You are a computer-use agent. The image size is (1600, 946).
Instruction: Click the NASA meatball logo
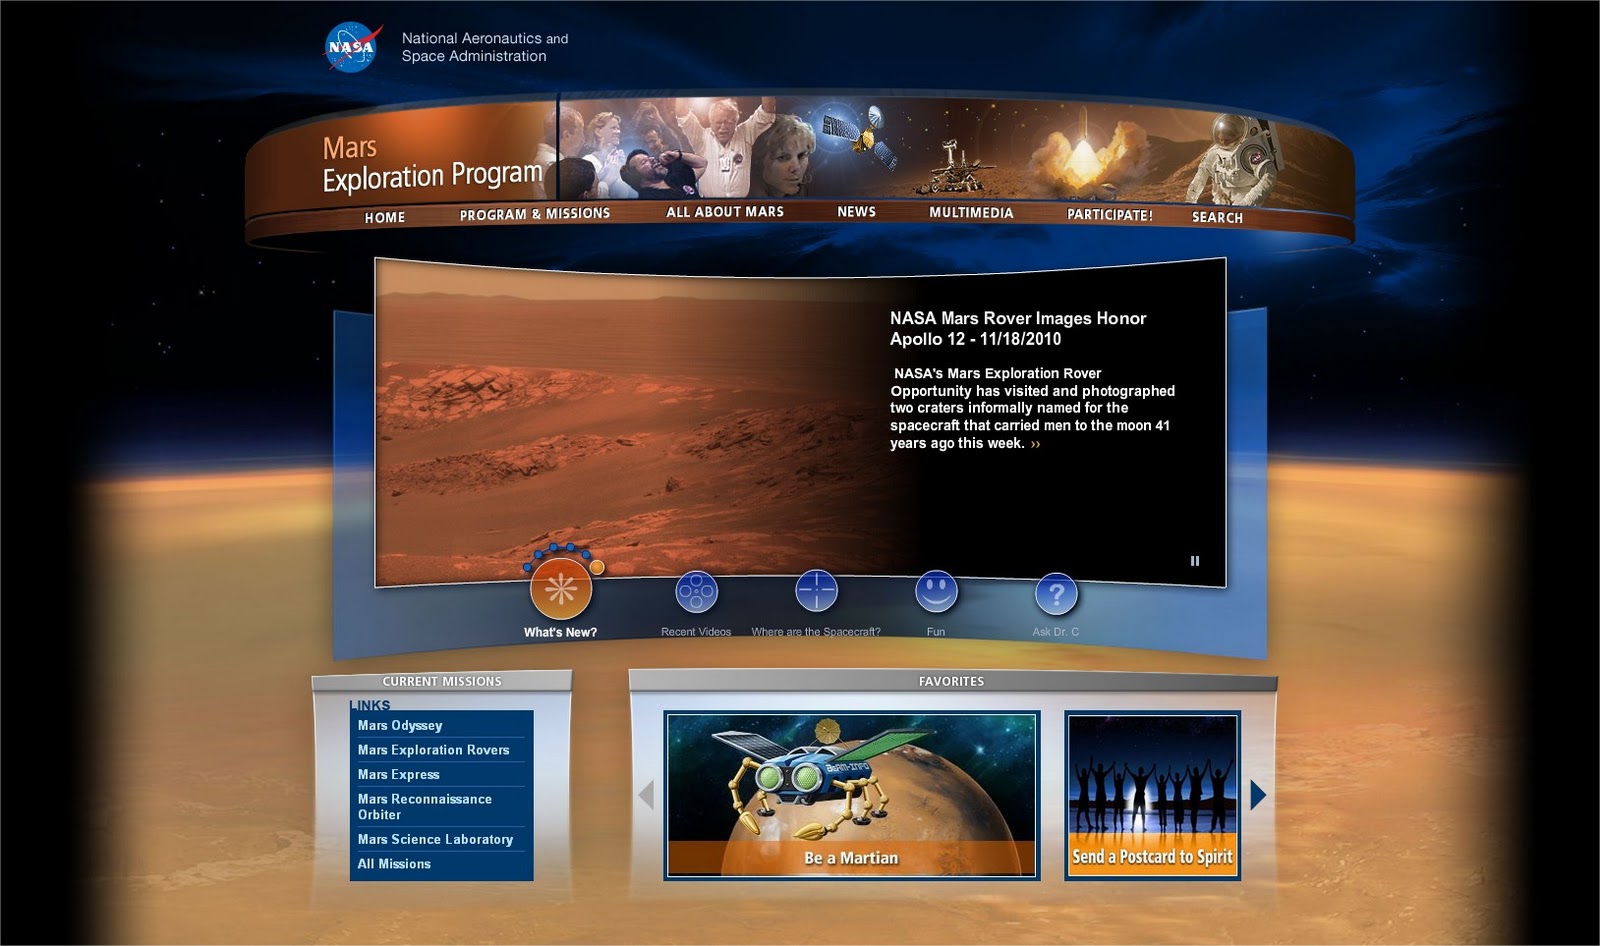click(x=351, y=47)
